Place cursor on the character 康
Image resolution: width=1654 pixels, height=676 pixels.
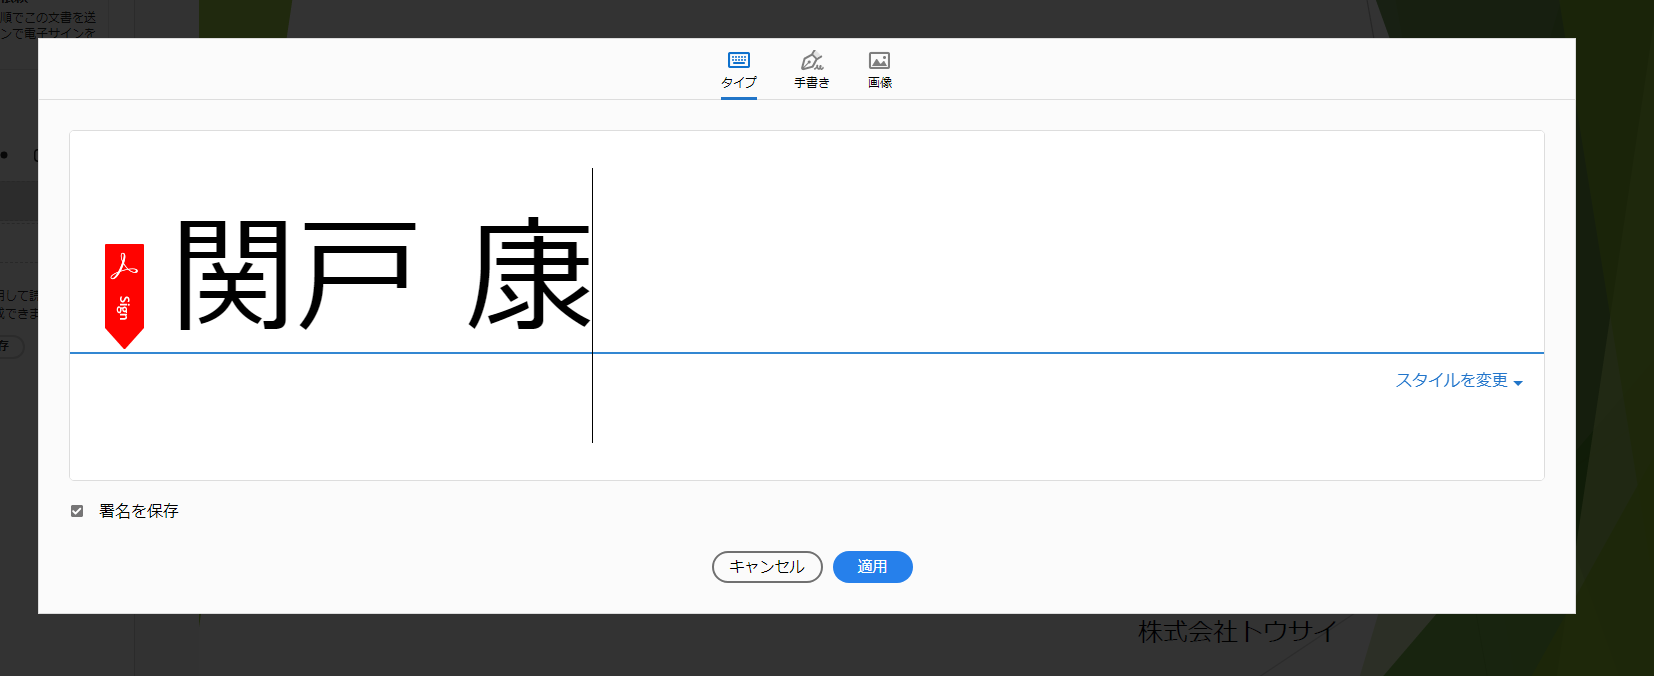(530, 275)
